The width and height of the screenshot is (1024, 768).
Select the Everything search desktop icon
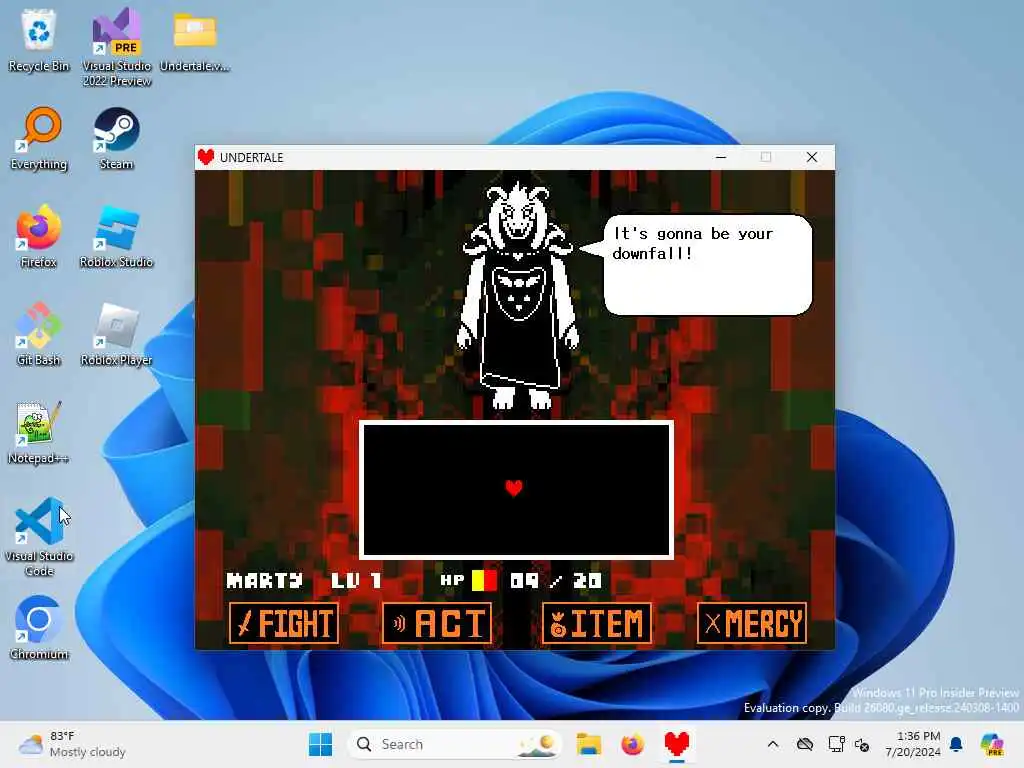coord(39,138)
